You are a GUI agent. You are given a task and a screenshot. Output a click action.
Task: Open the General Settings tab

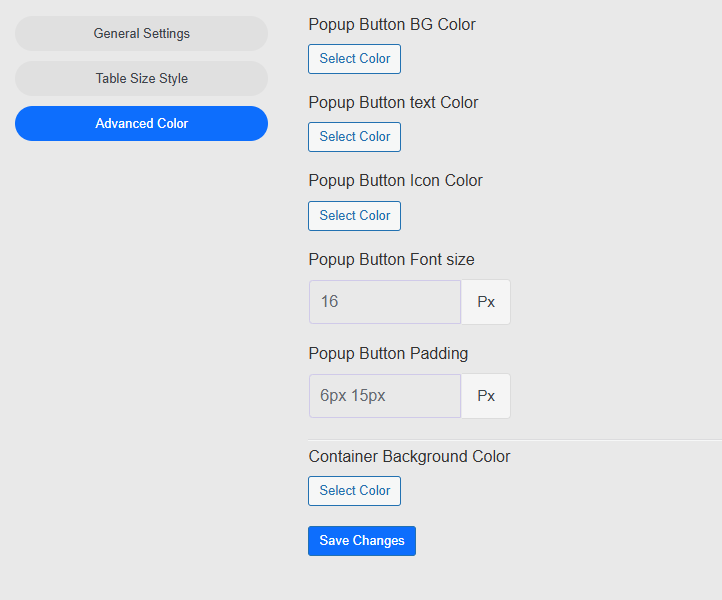coord(141,33)
